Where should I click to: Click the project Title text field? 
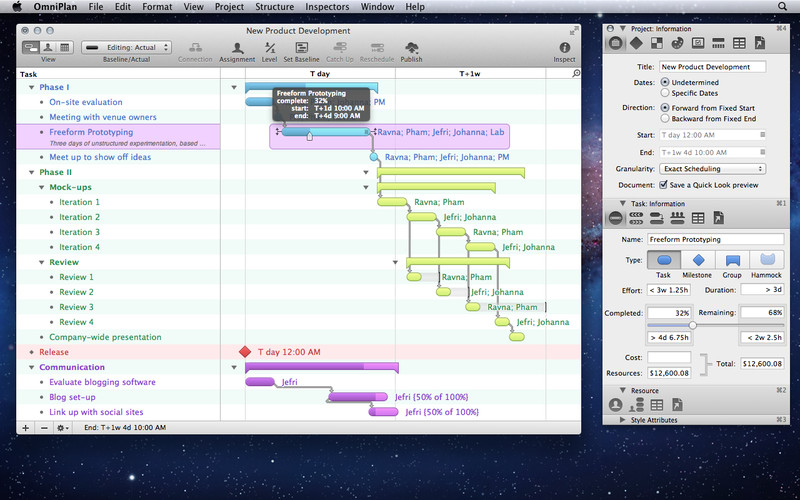[712, 67]
